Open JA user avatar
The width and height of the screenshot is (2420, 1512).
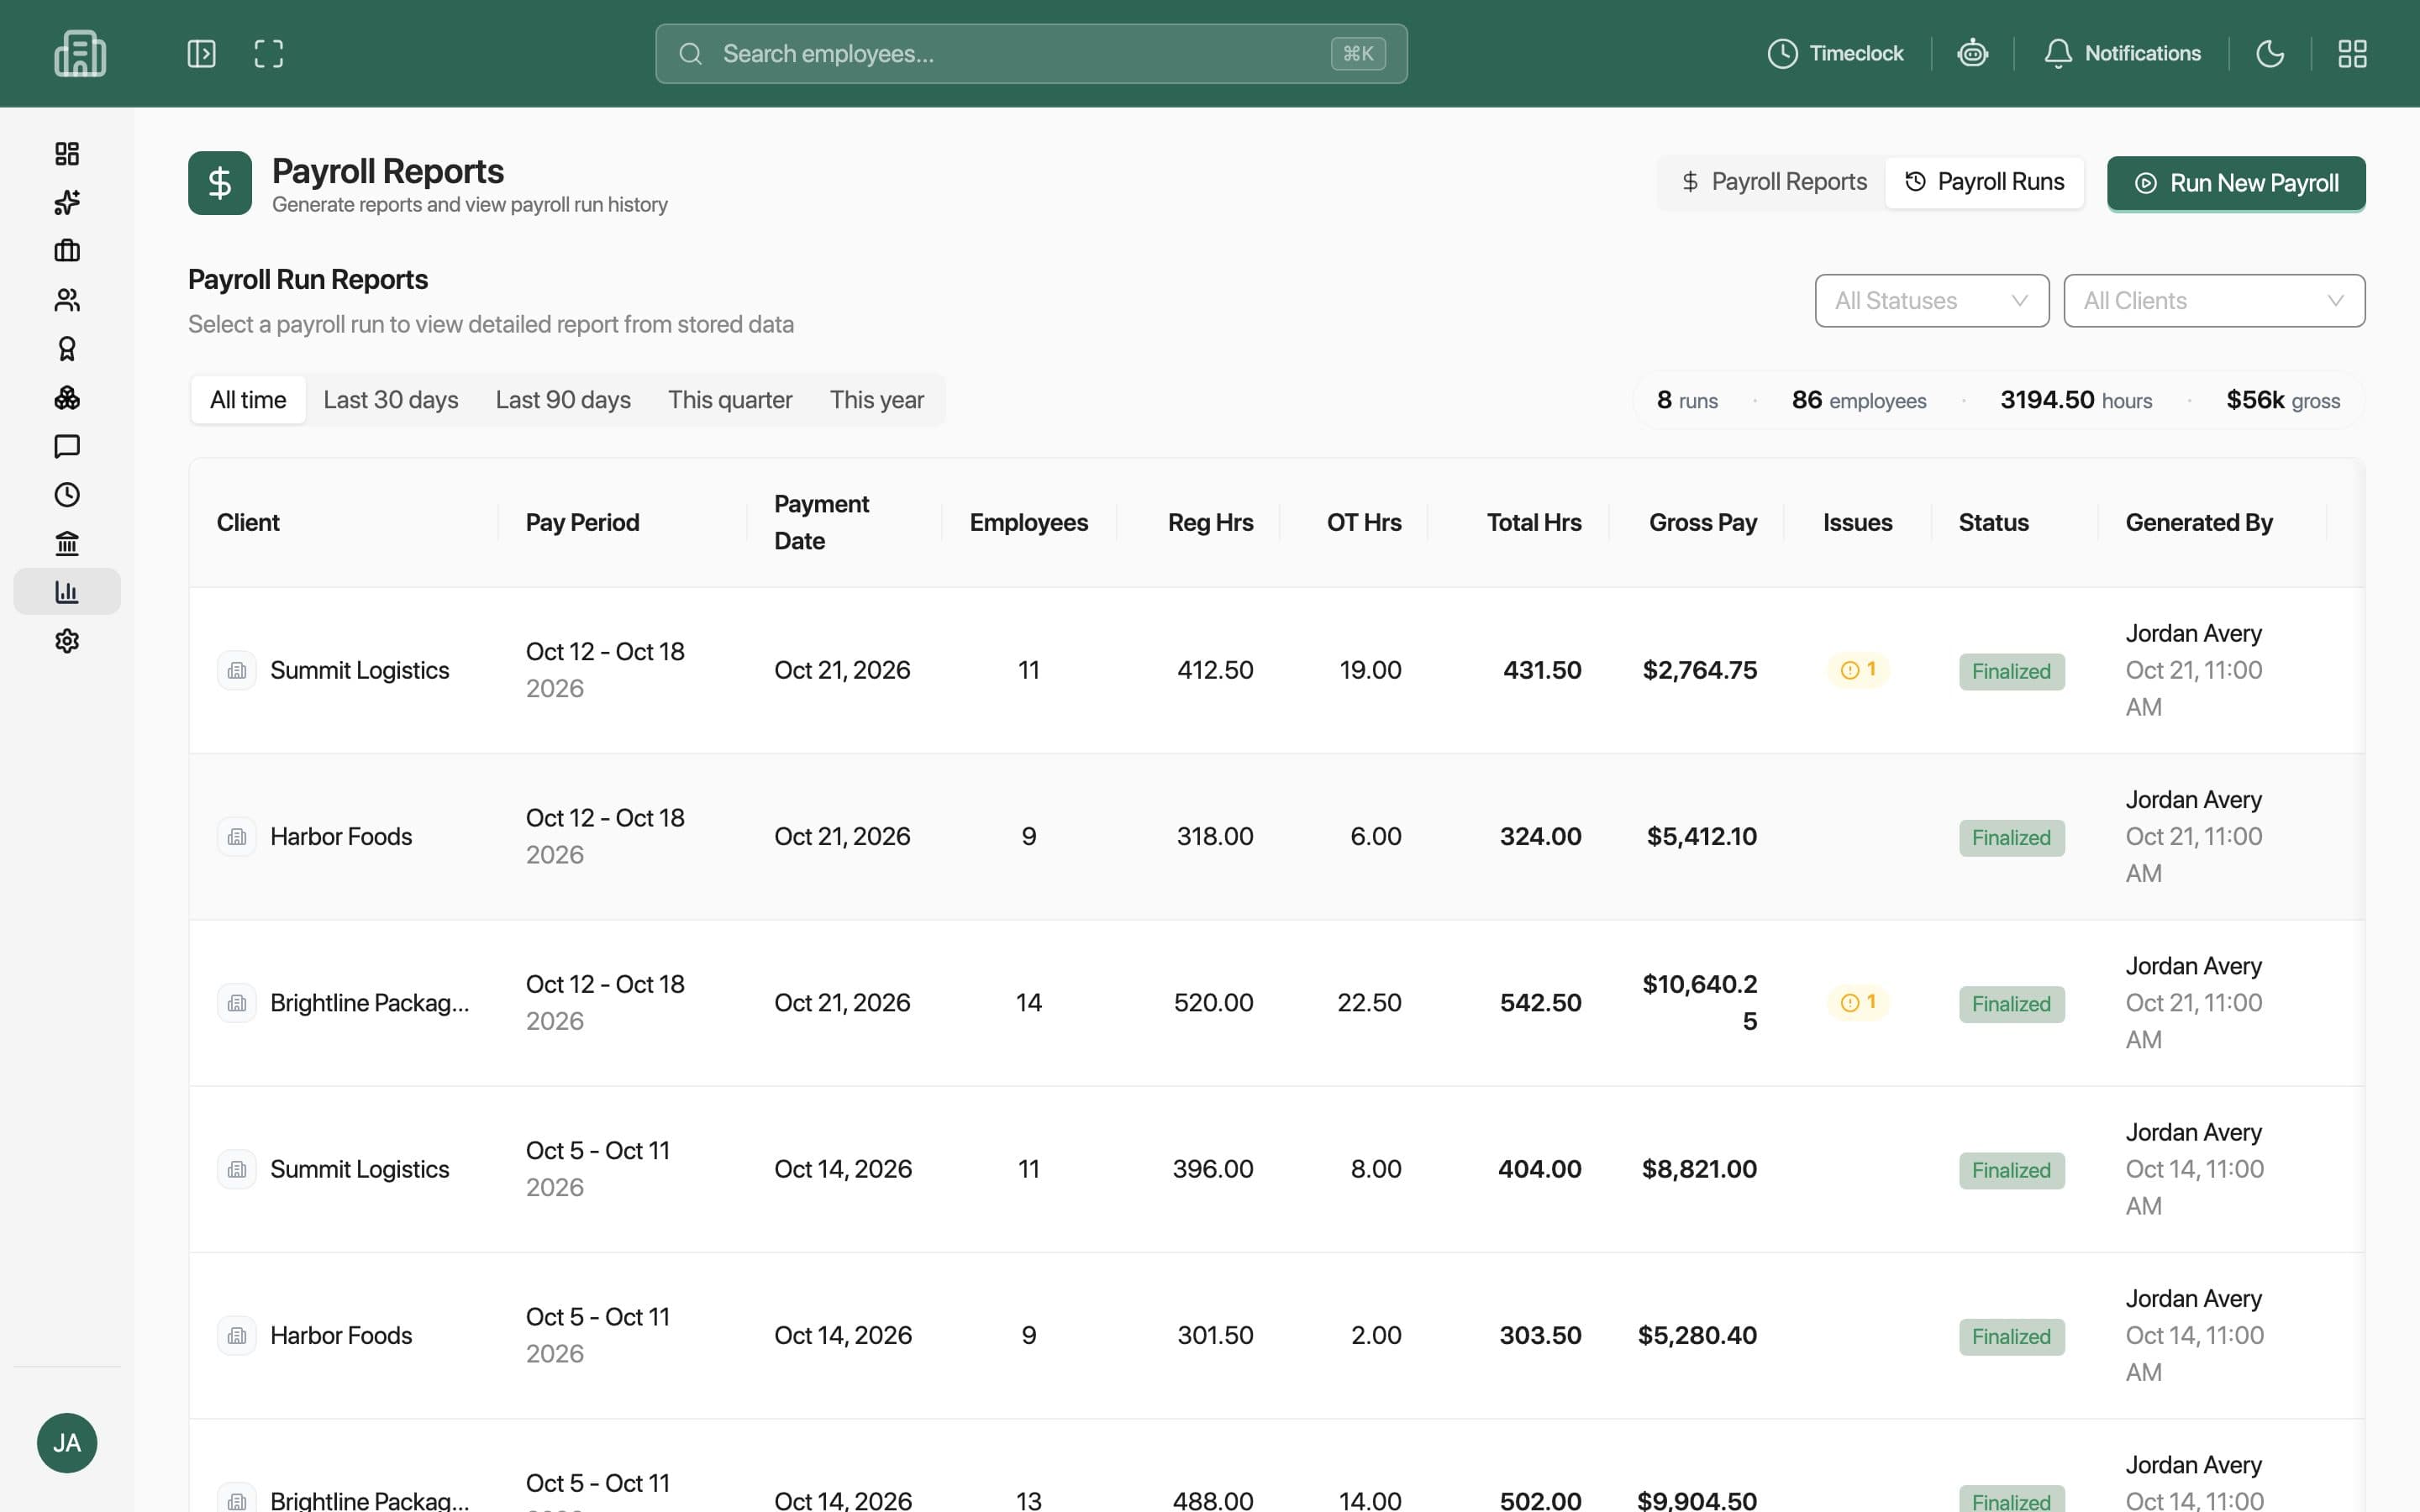(x=67, y=1442)
